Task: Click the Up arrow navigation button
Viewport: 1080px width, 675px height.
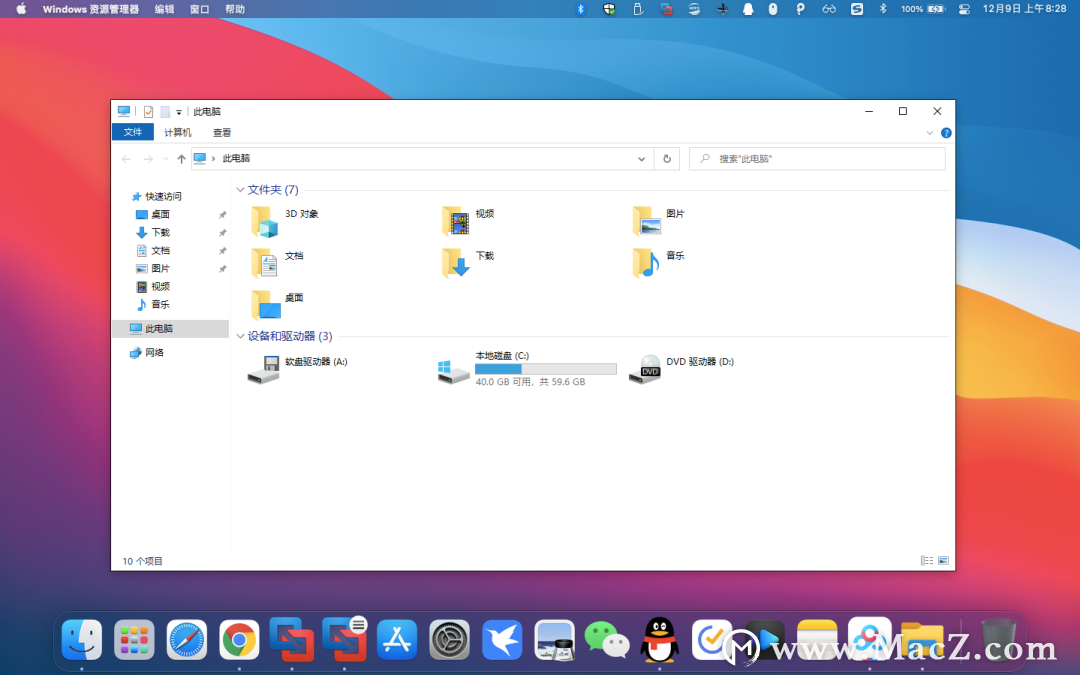Action: [181, 159]
